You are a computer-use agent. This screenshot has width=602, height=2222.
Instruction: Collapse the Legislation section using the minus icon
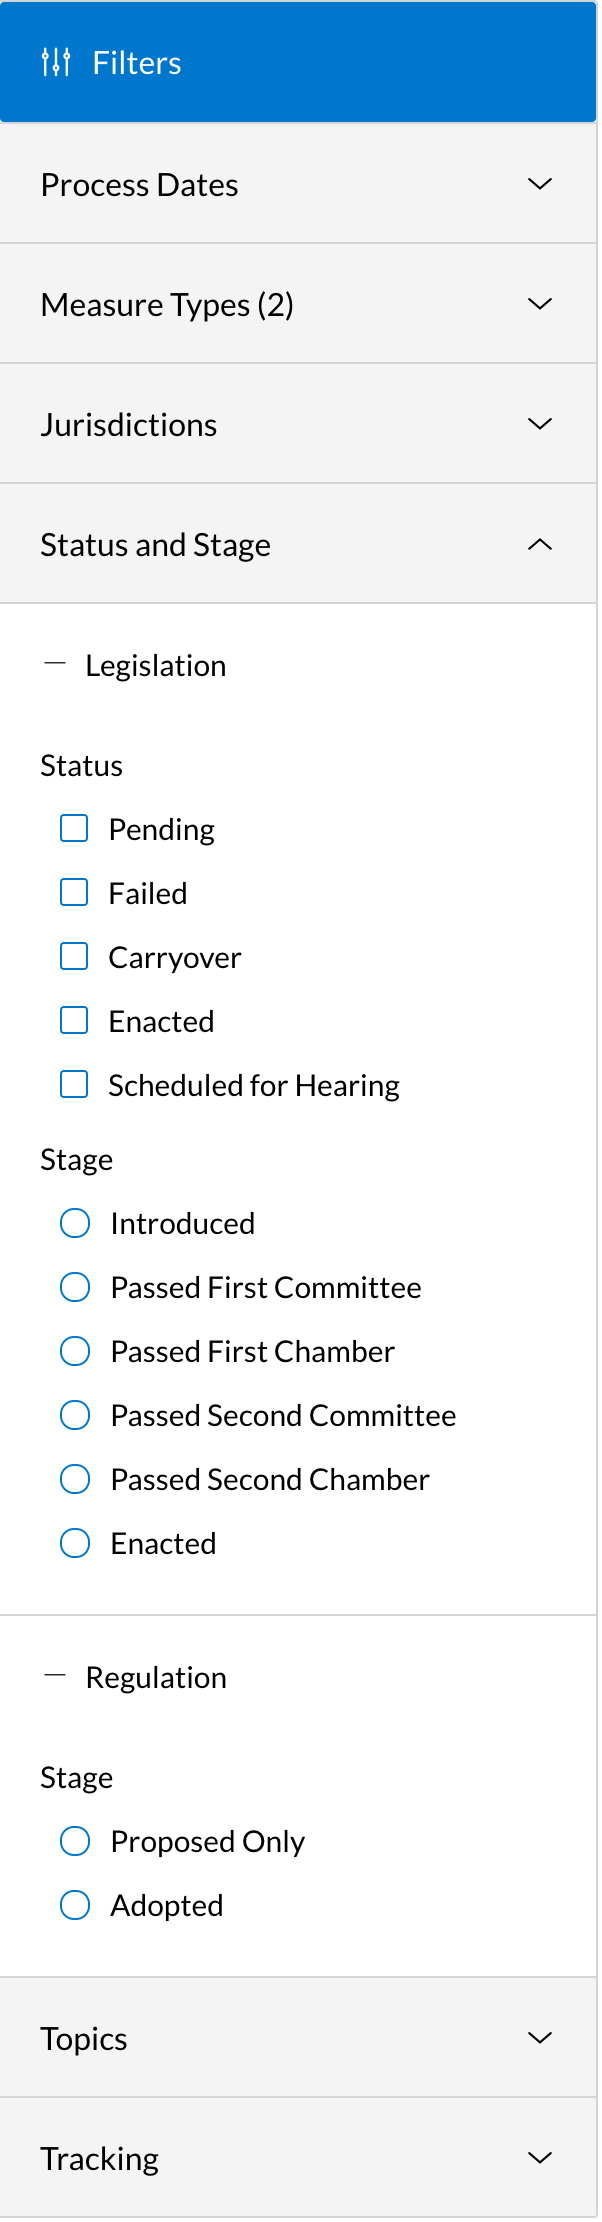[57, 661]
